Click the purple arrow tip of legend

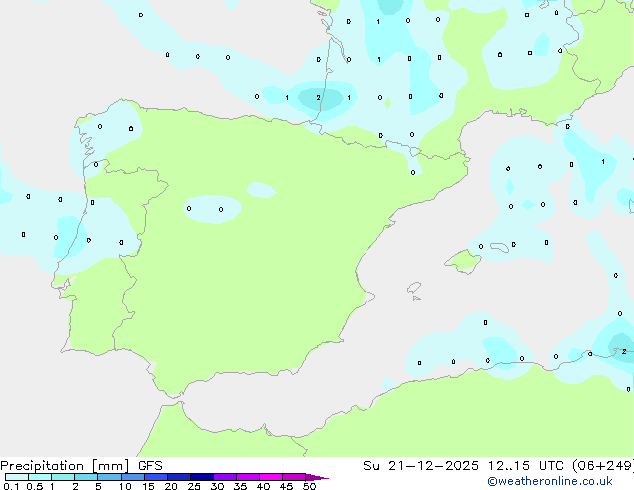point(317,477)
